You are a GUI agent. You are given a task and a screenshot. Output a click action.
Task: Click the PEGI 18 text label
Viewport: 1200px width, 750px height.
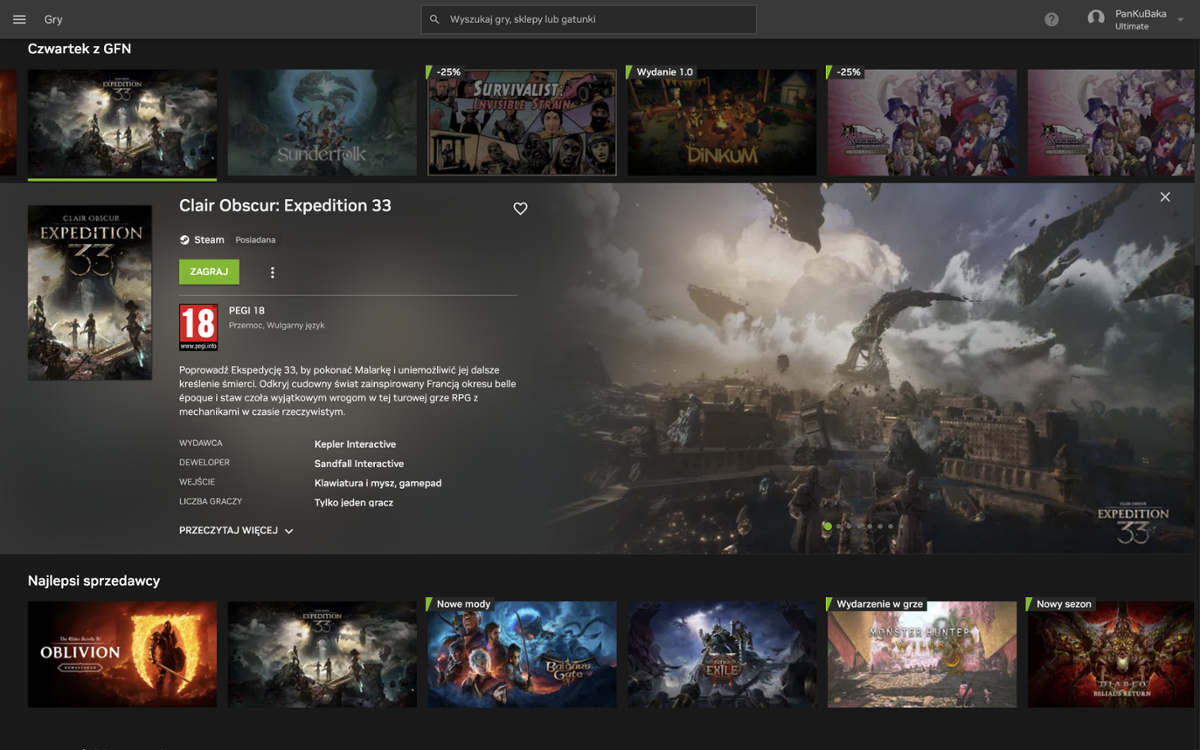pos(246,311)
